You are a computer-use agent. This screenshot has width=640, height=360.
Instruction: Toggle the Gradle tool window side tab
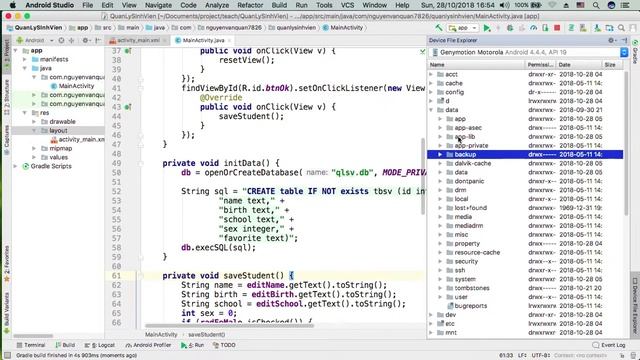click(x=635, y=51)
